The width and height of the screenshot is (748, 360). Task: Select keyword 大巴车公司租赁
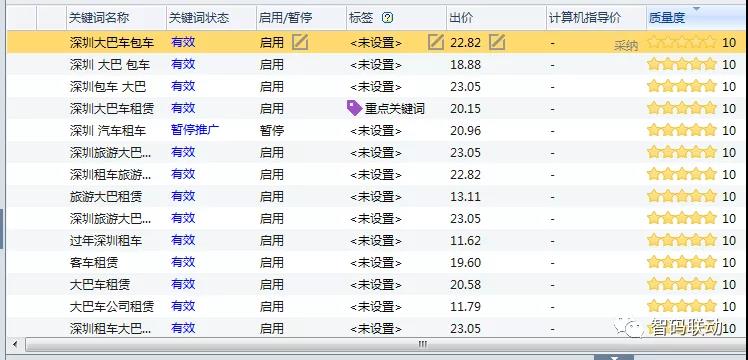(112, 306)
